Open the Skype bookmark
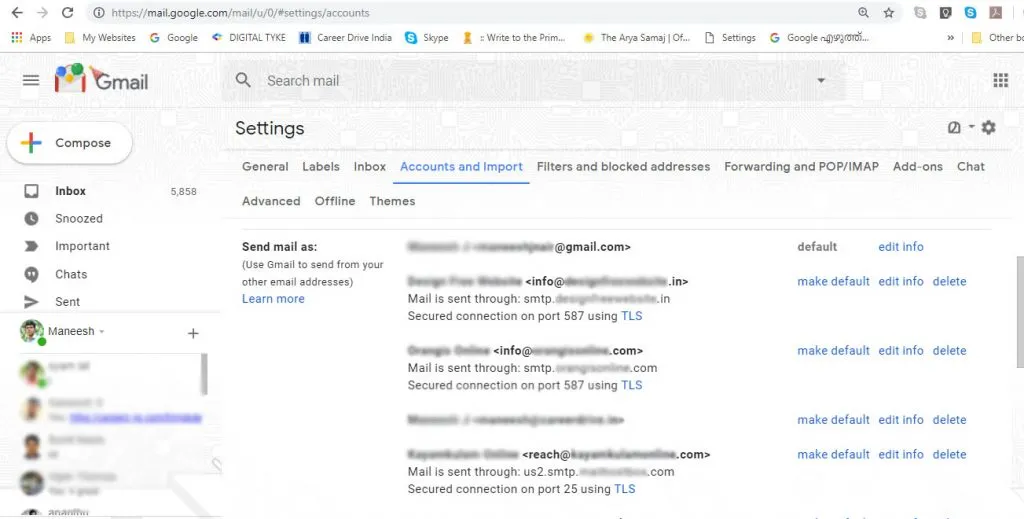The image size is (1024, 519). [x=427, y=38]
